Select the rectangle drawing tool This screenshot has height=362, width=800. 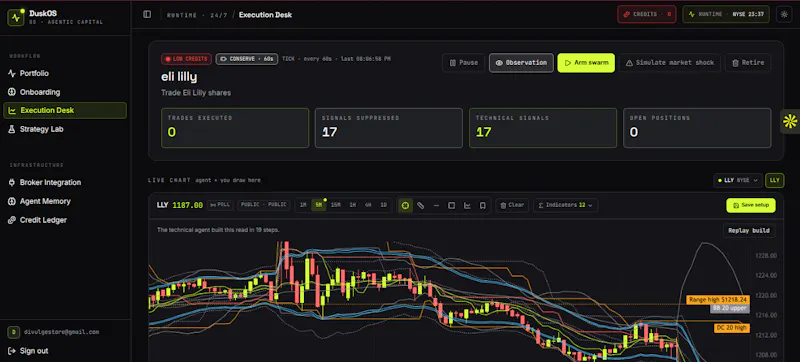point(452,205)
